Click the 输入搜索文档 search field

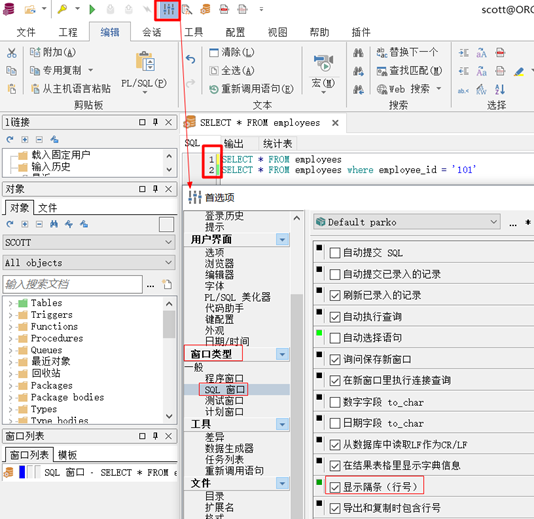point(73,284)
